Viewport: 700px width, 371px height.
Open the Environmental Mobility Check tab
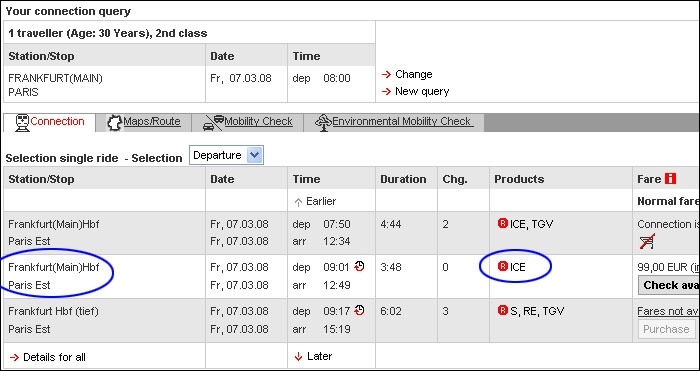402,122
